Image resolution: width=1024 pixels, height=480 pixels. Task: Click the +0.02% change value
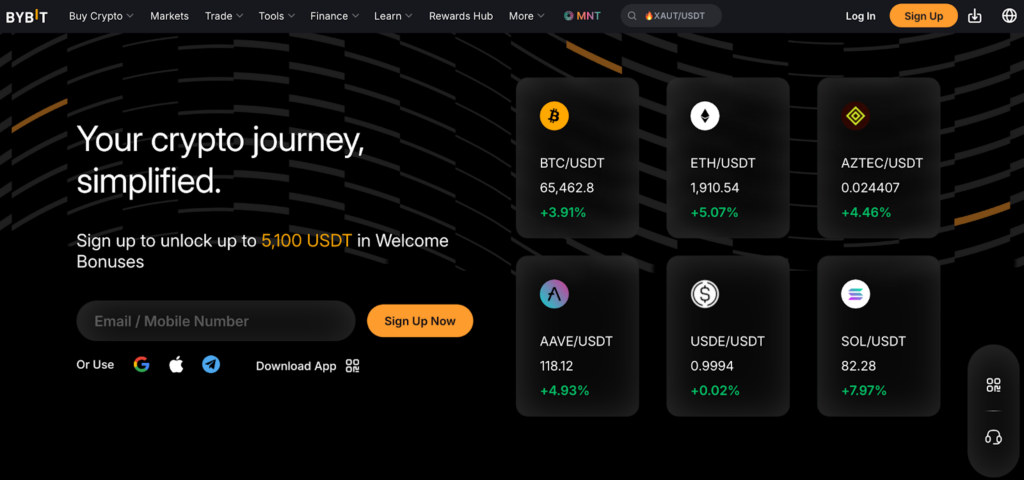click(715, 391)
